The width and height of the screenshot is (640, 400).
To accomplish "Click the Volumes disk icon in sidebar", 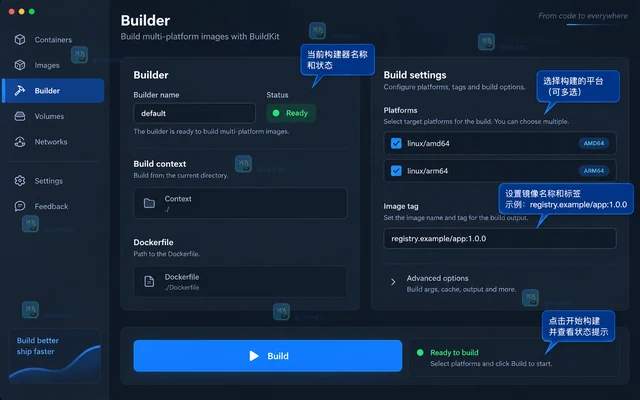I will pos(20,116).
